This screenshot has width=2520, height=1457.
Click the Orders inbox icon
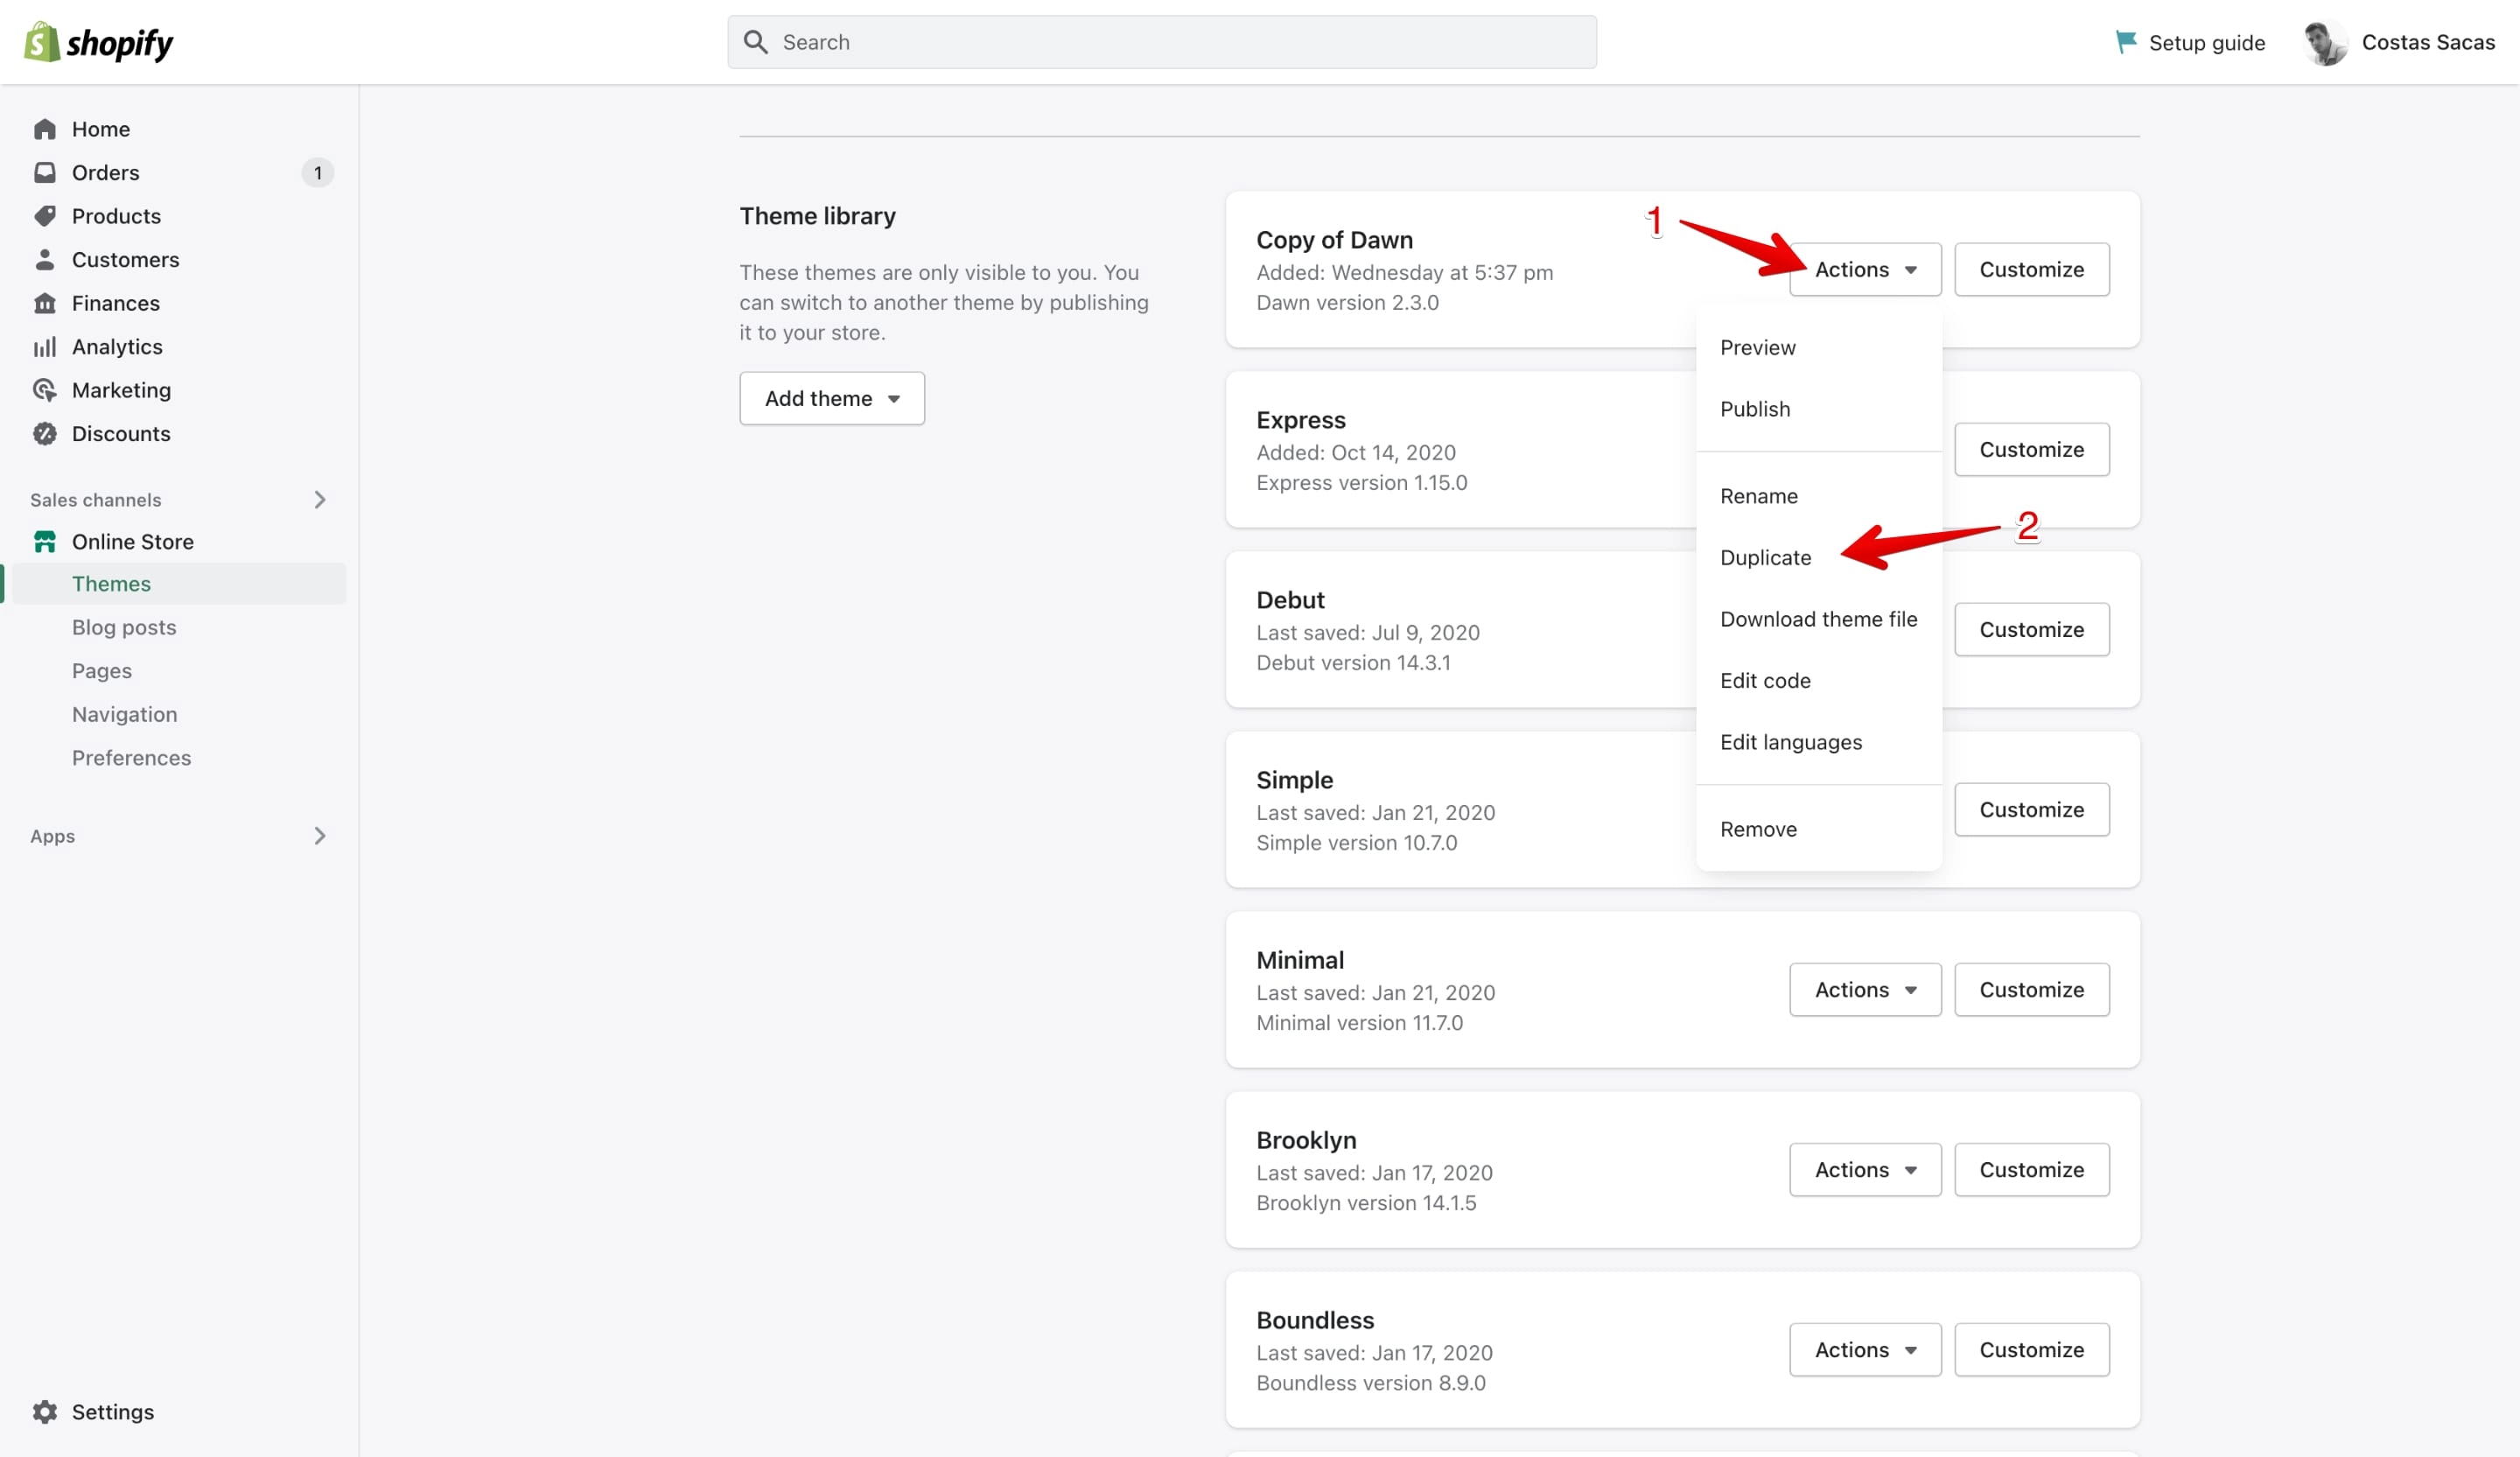pyautogui.click(x=45, y=172)
